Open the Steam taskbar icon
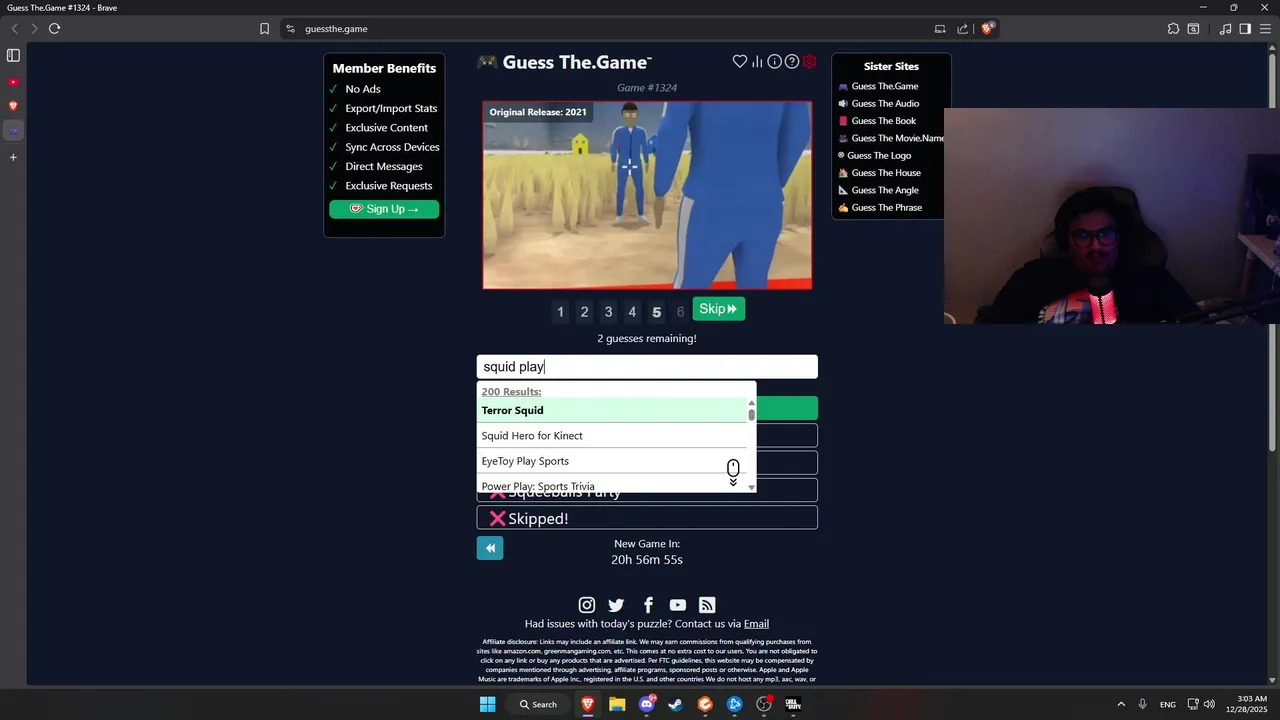The width and height of the screenshot is (1280, 720). [675, 704]
